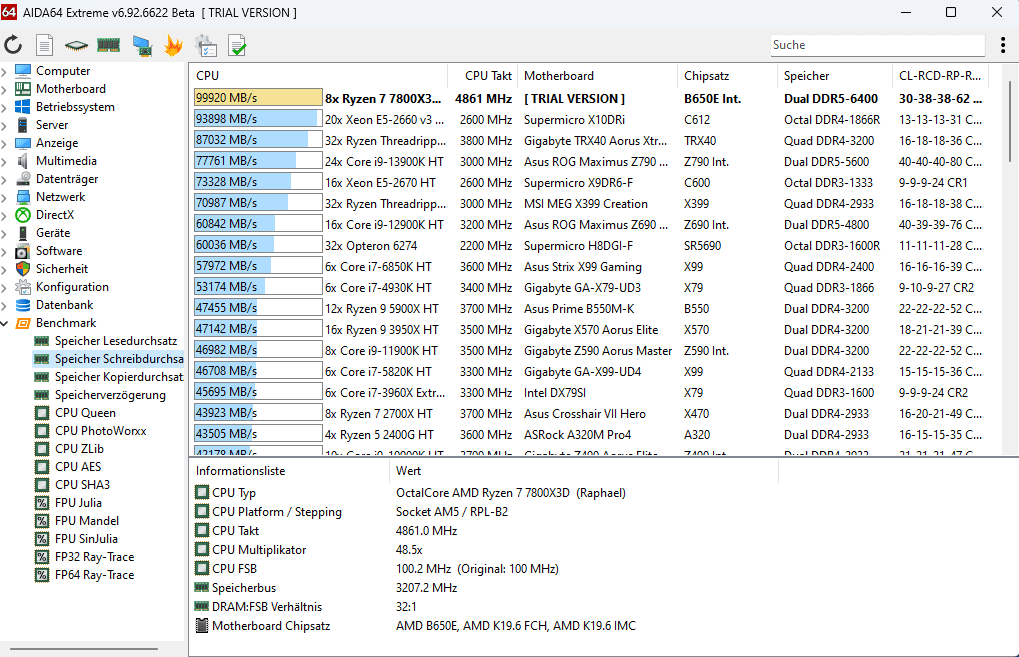Viewport: 1019px width, 657px height.
Task: Click the CL-RCD-RP-R... column header
Action: point(940,75)
